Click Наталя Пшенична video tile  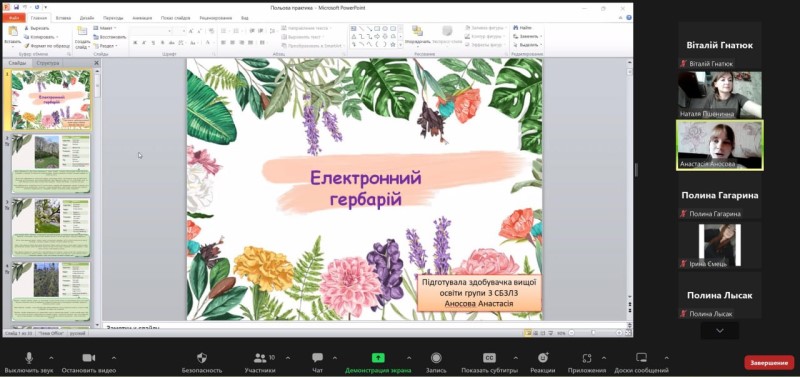point(720,95)
